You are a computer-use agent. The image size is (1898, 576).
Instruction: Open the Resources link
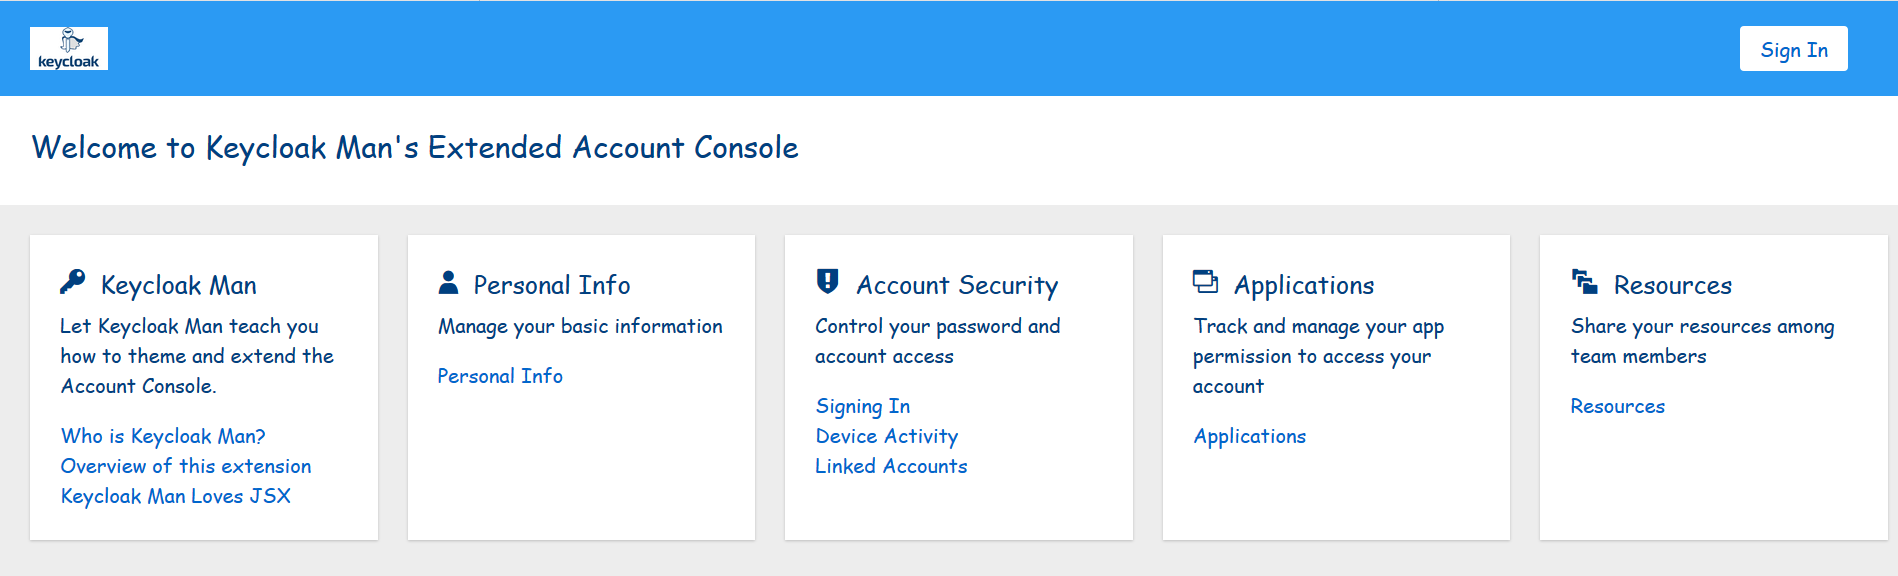[1617, 406]
